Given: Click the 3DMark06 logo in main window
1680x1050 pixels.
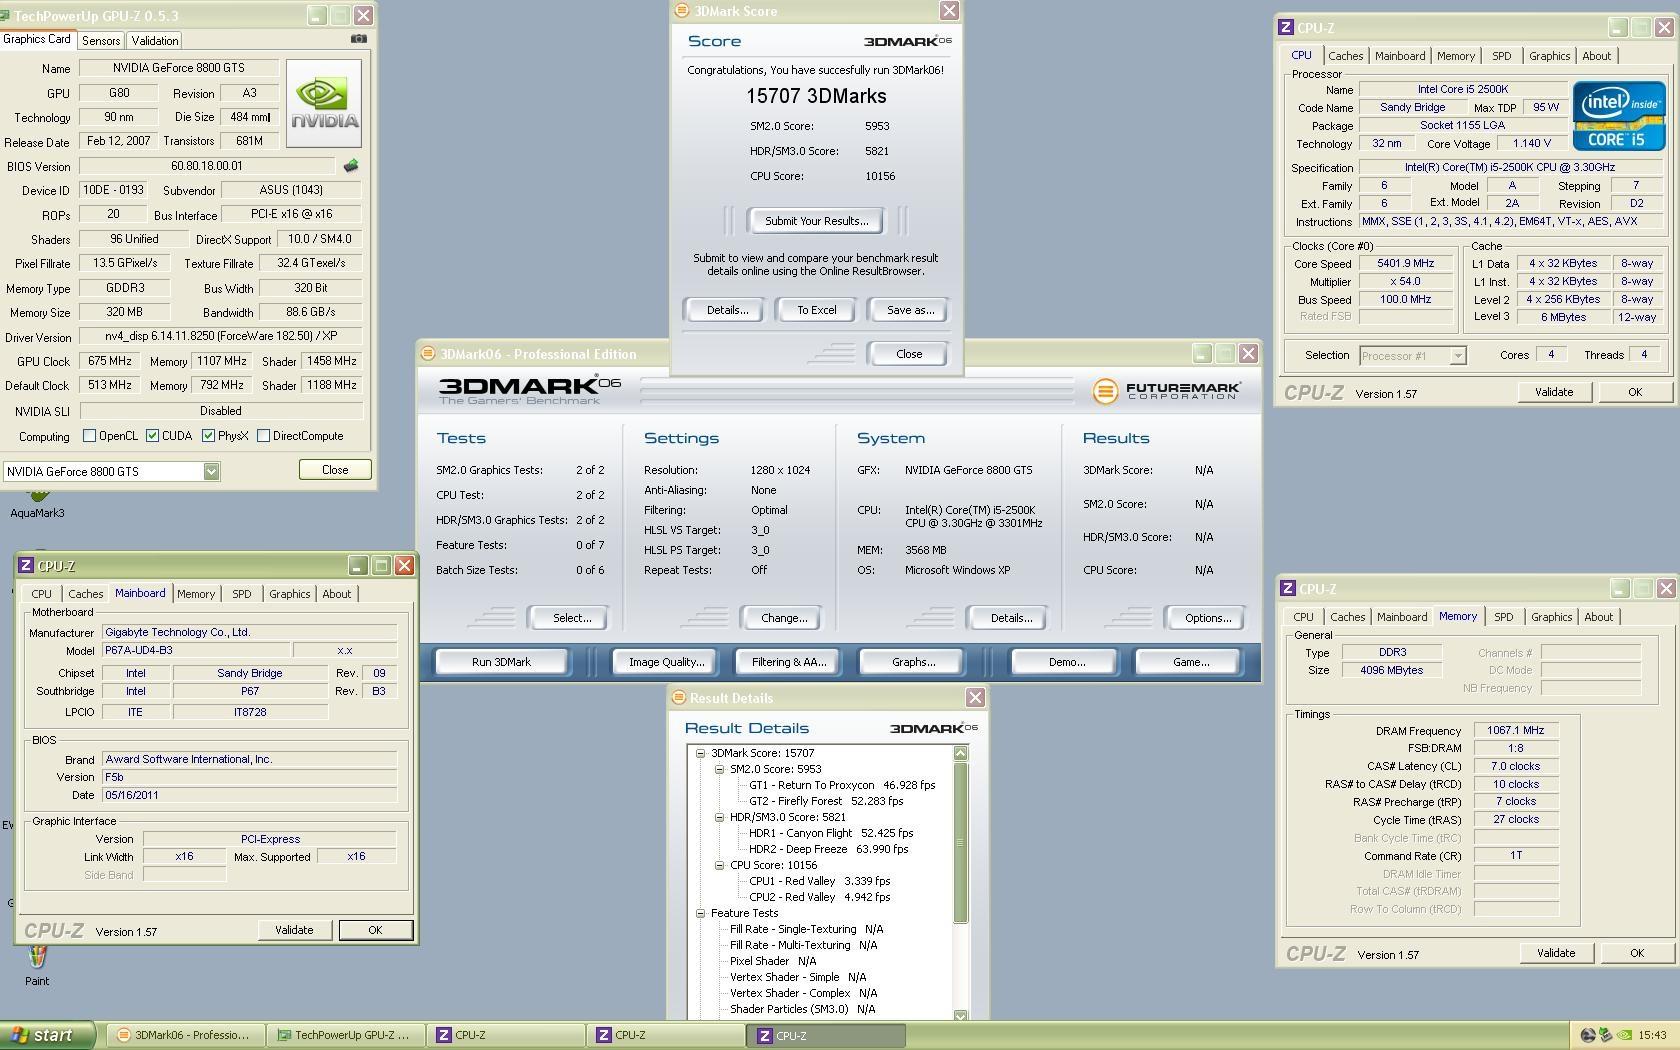Looking at the screenshot, I should [x=530, y=390].
